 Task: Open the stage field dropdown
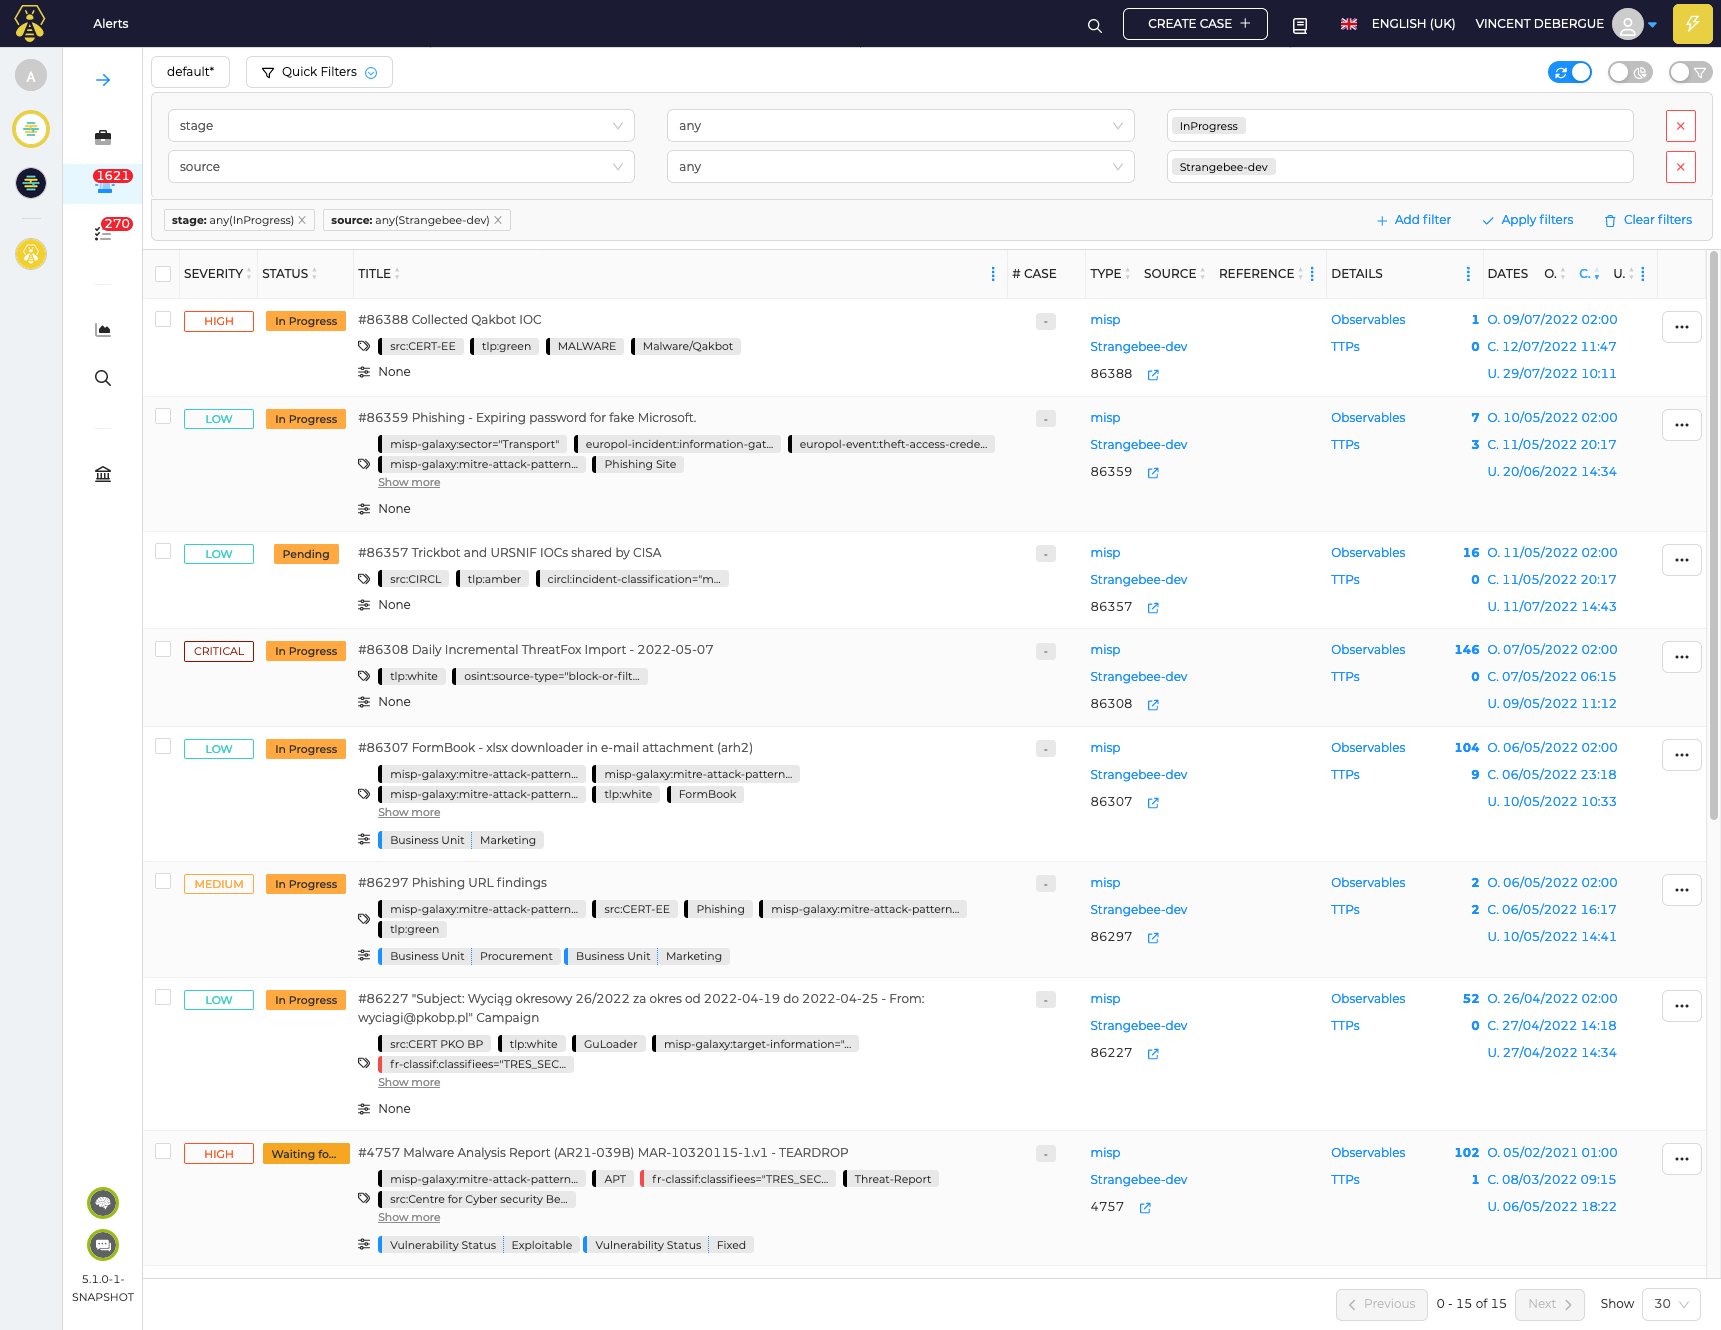point(401,126)
